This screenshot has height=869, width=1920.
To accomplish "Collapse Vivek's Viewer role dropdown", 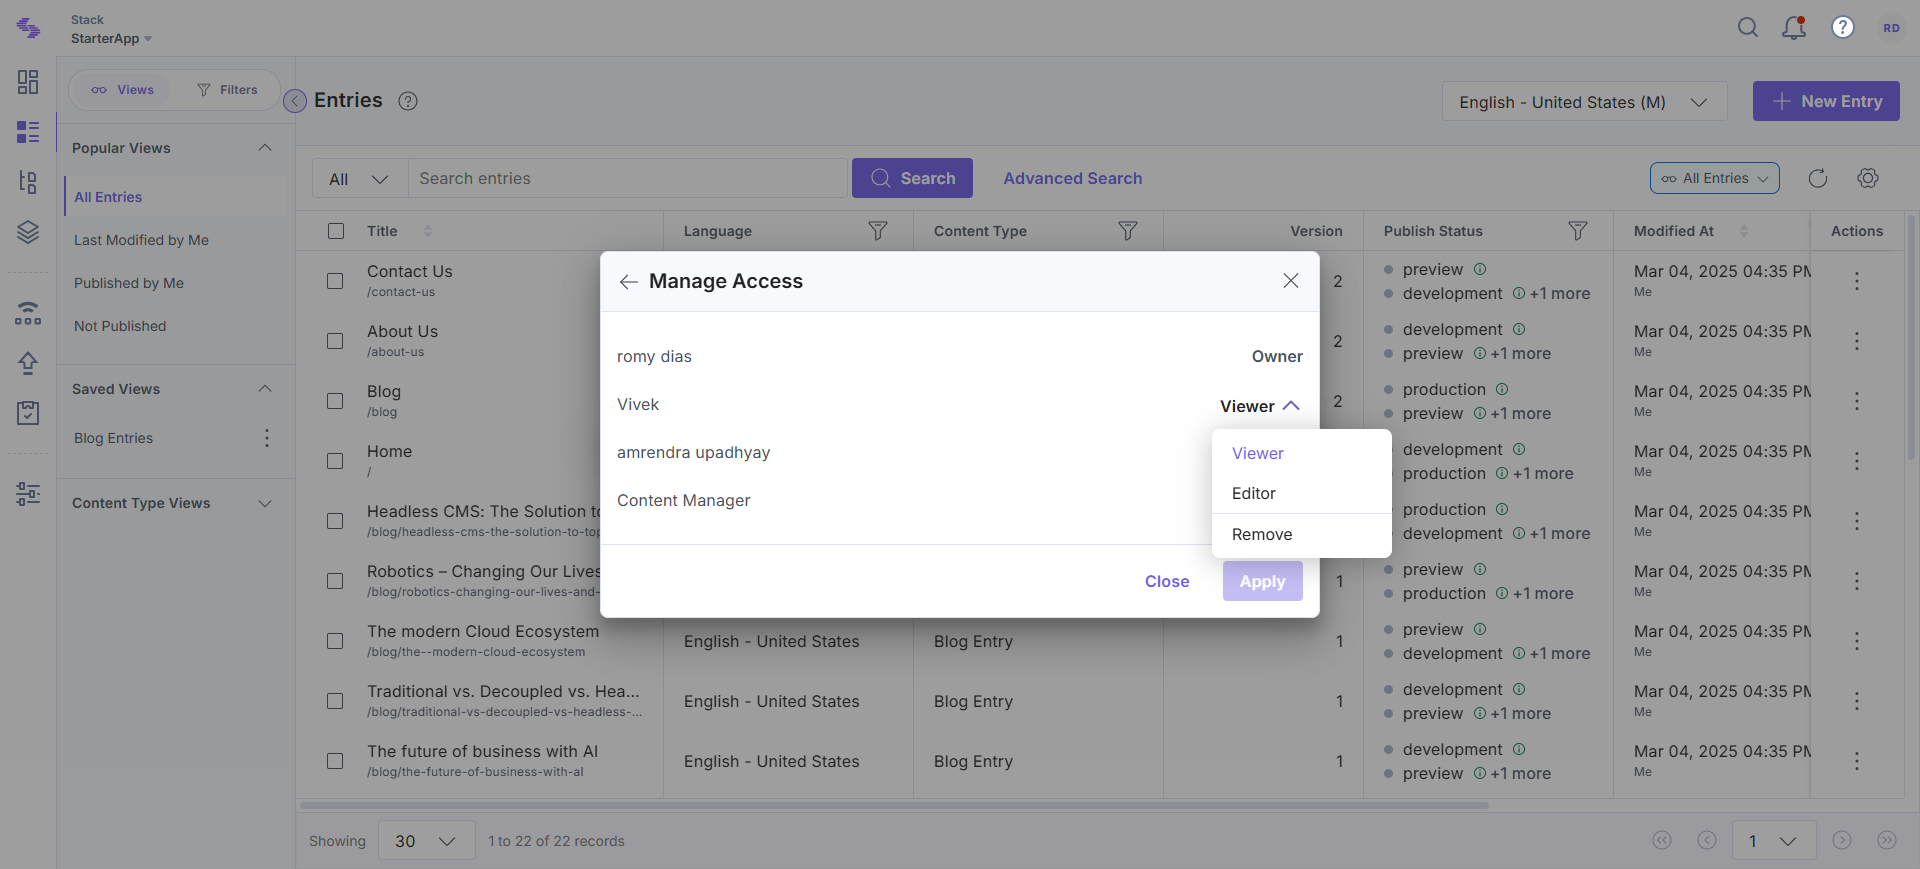I will click(x=1260, y=406).
